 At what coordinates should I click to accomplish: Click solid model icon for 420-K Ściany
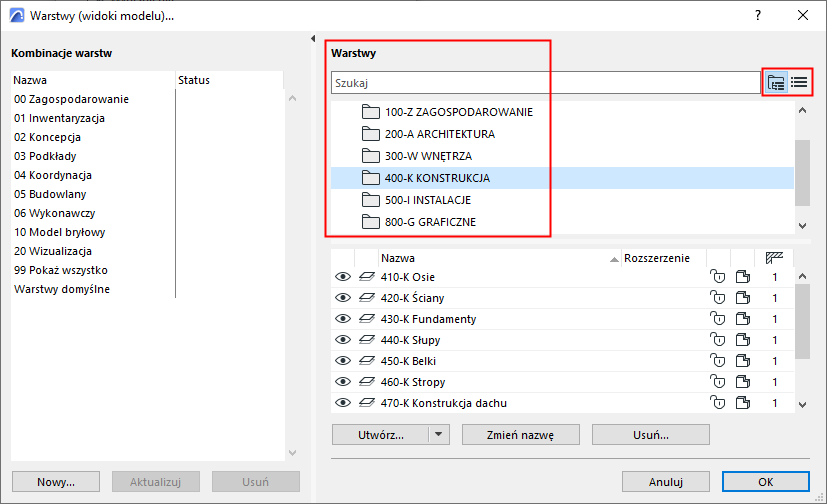click(x=743, y=298)
